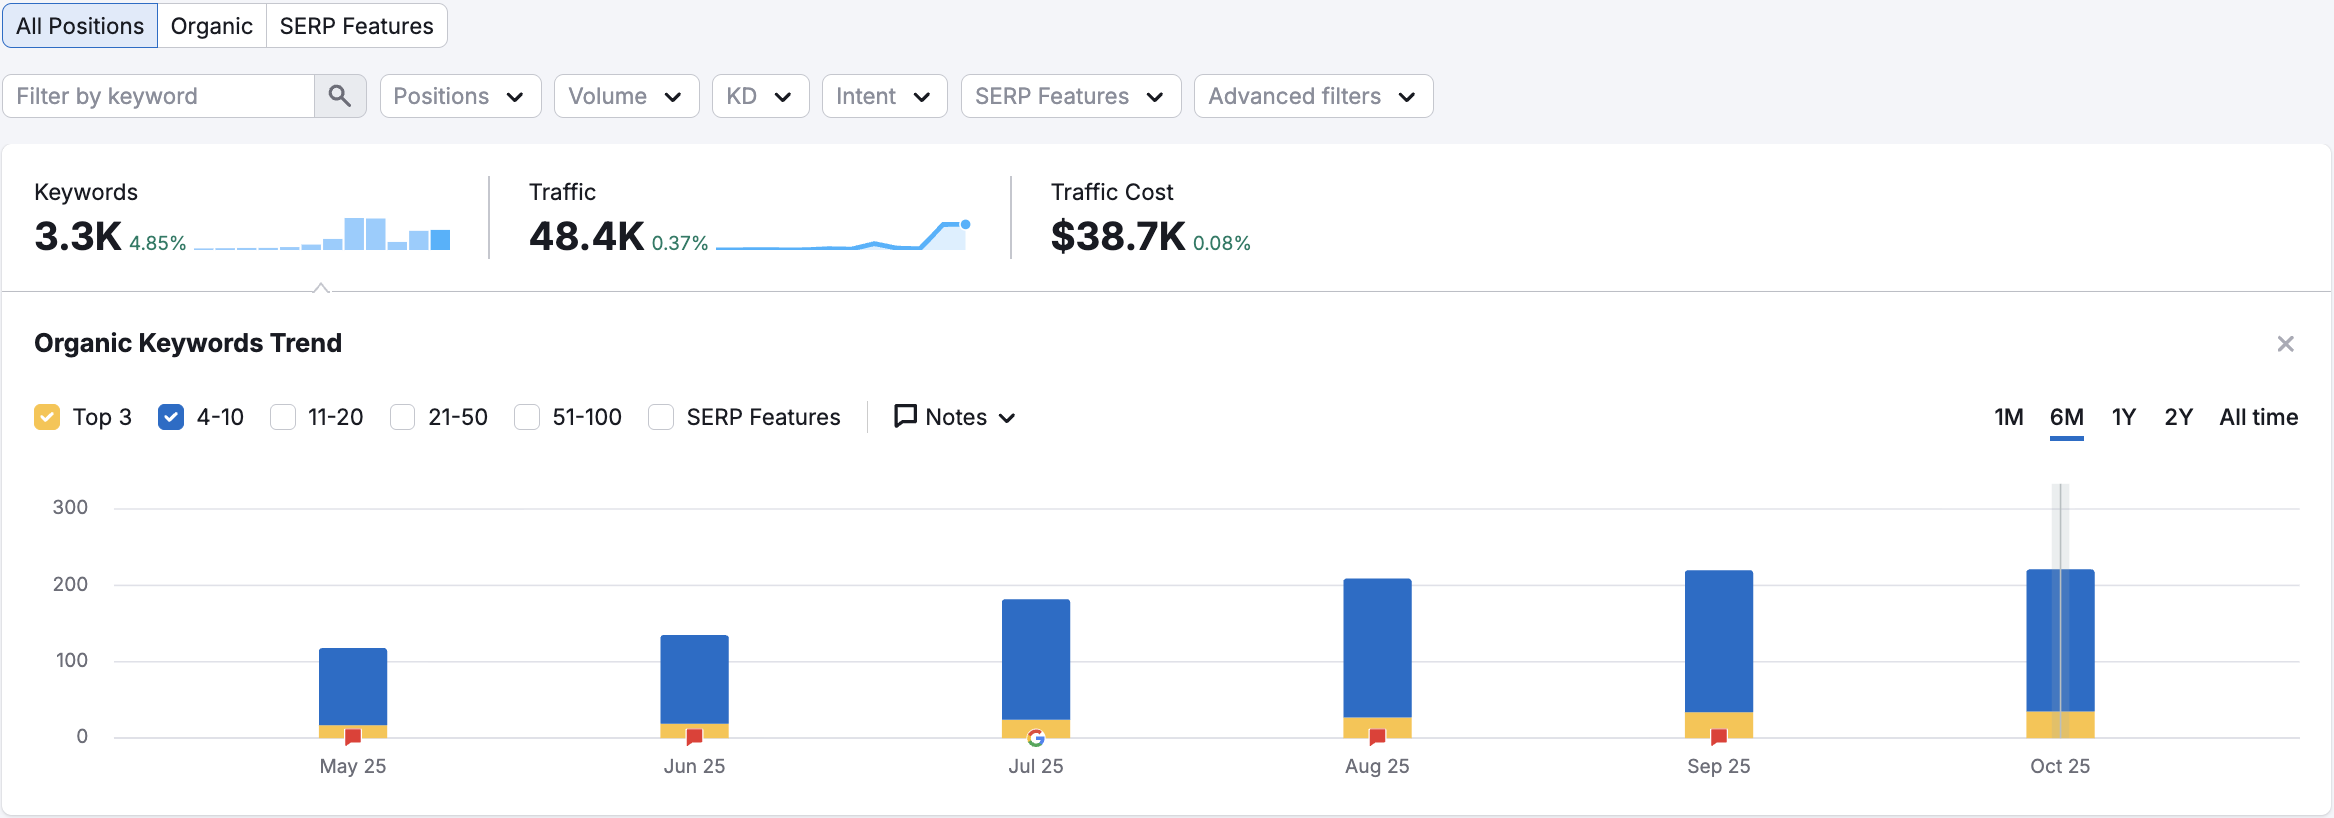
Task: Click the Filter by keyword input field
Action: pos(160,96)
